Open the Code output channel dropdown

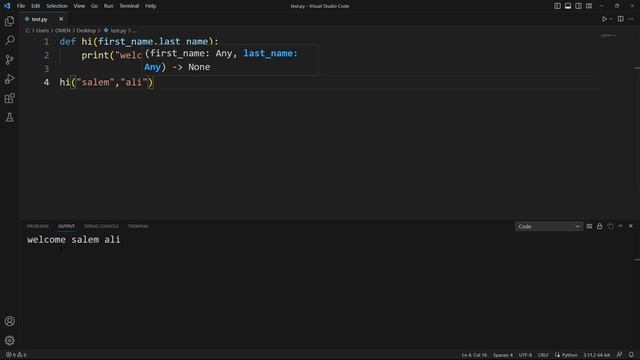549,227
